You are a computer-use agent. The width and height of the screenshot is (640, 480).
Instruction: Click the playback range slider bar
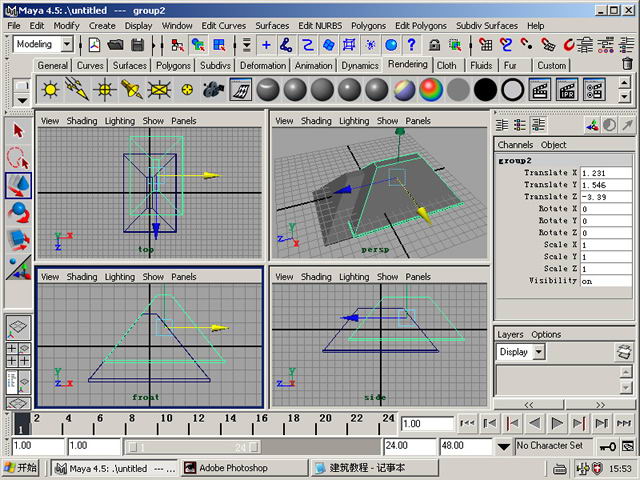tap(192, 447)
